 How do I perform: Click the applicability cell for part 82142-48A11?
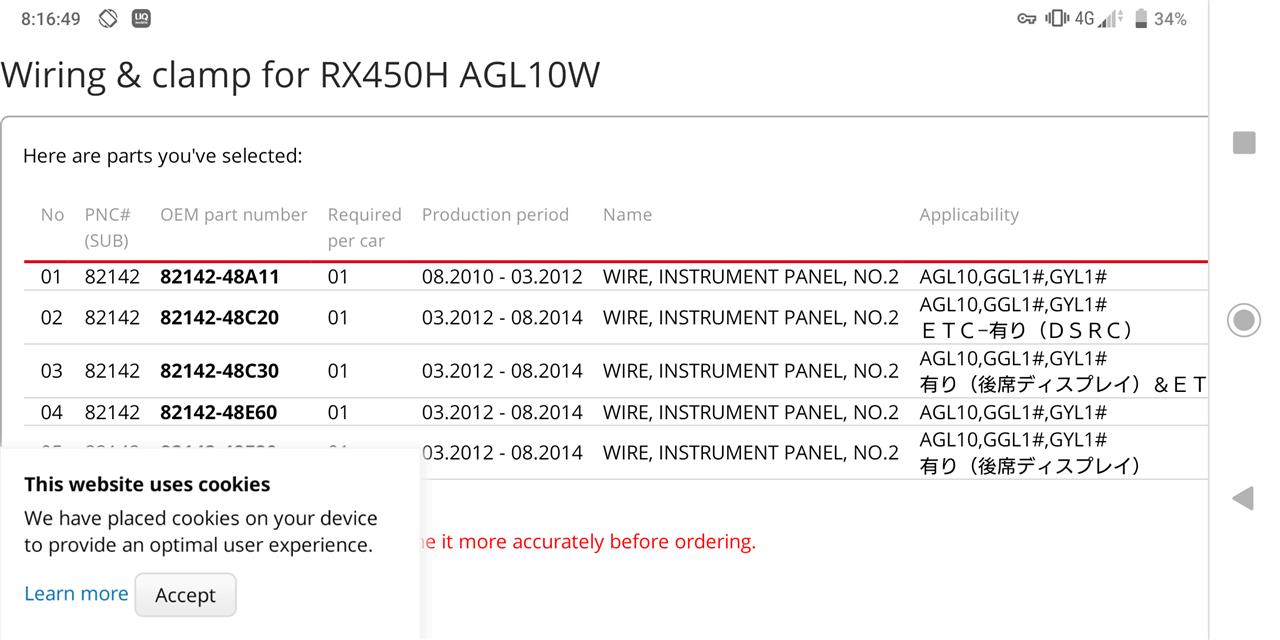1013,277
